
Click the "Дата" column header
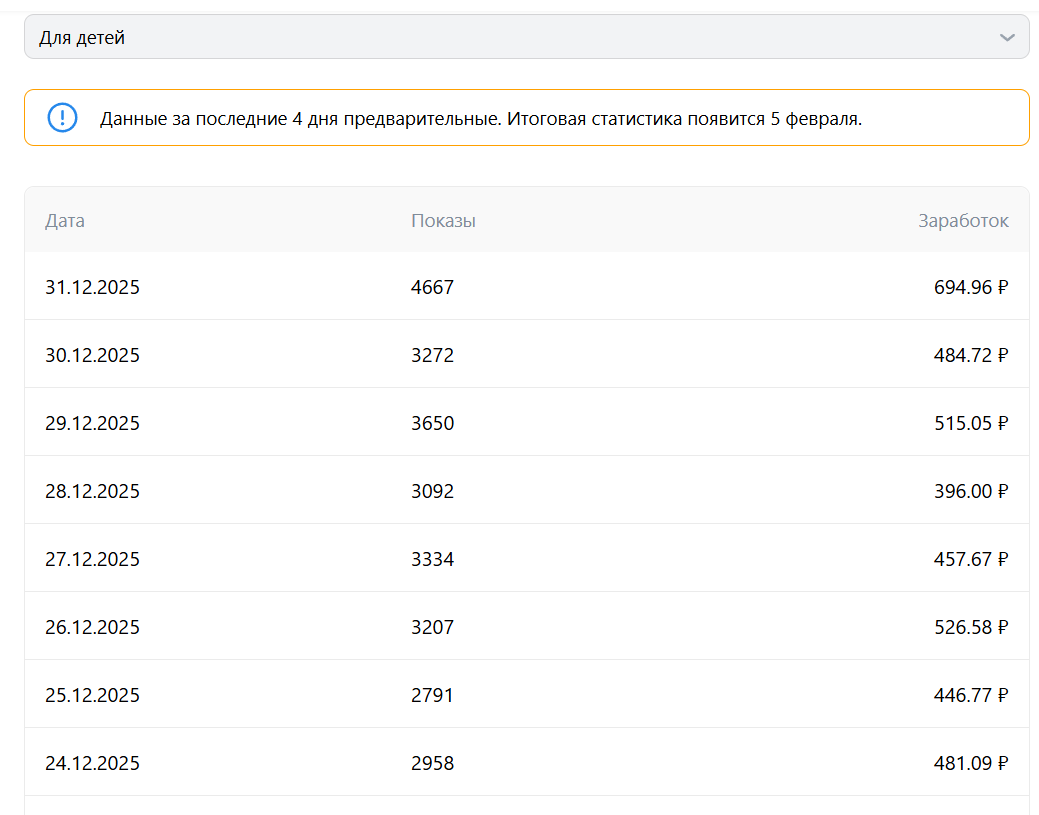65,221
